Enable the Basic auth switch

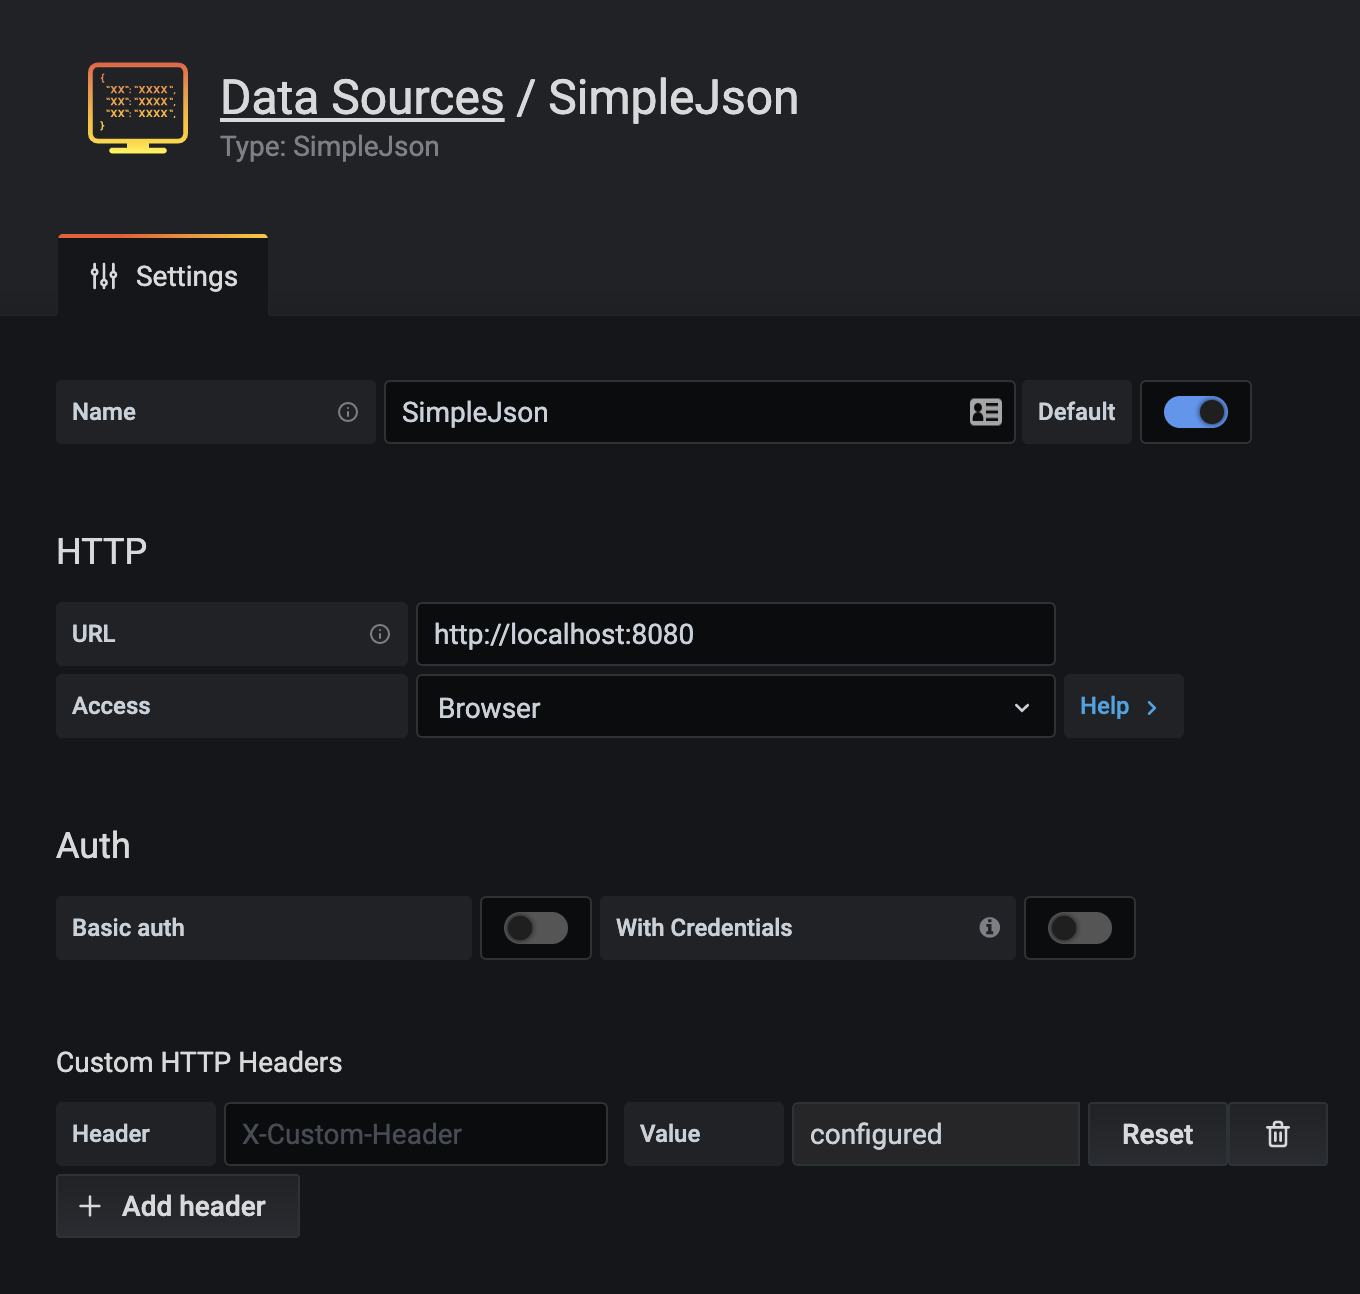click(536, 928)
